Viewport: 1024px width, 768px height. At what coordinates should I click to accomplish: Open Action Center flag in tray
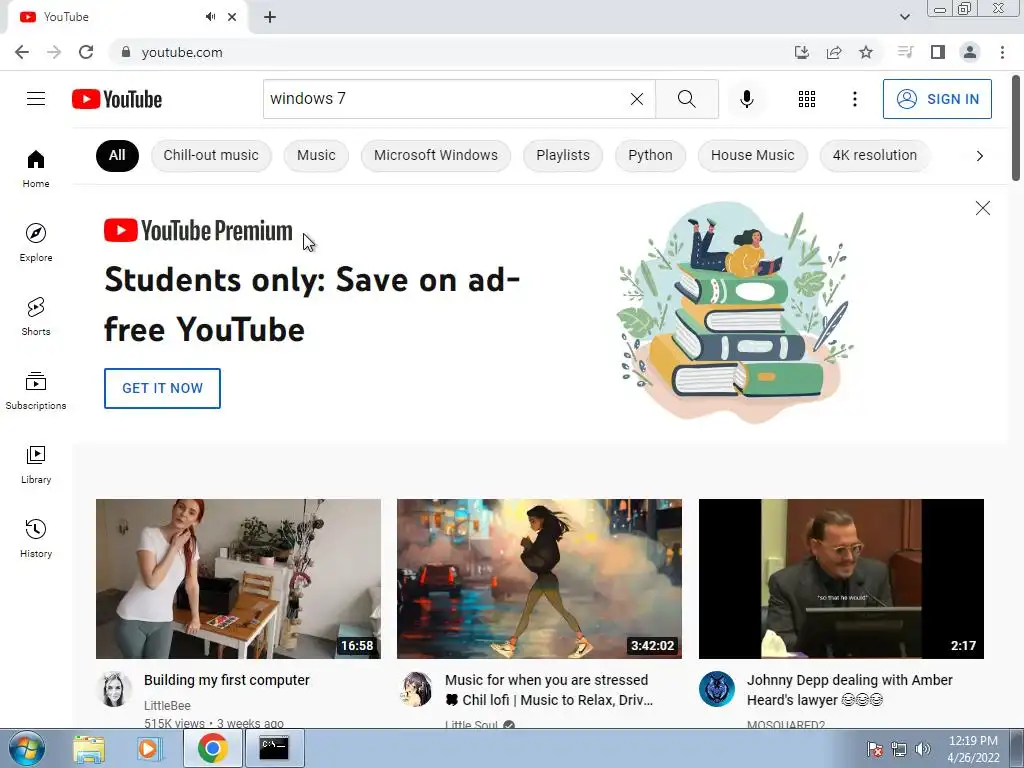click(x=875, y=748)
